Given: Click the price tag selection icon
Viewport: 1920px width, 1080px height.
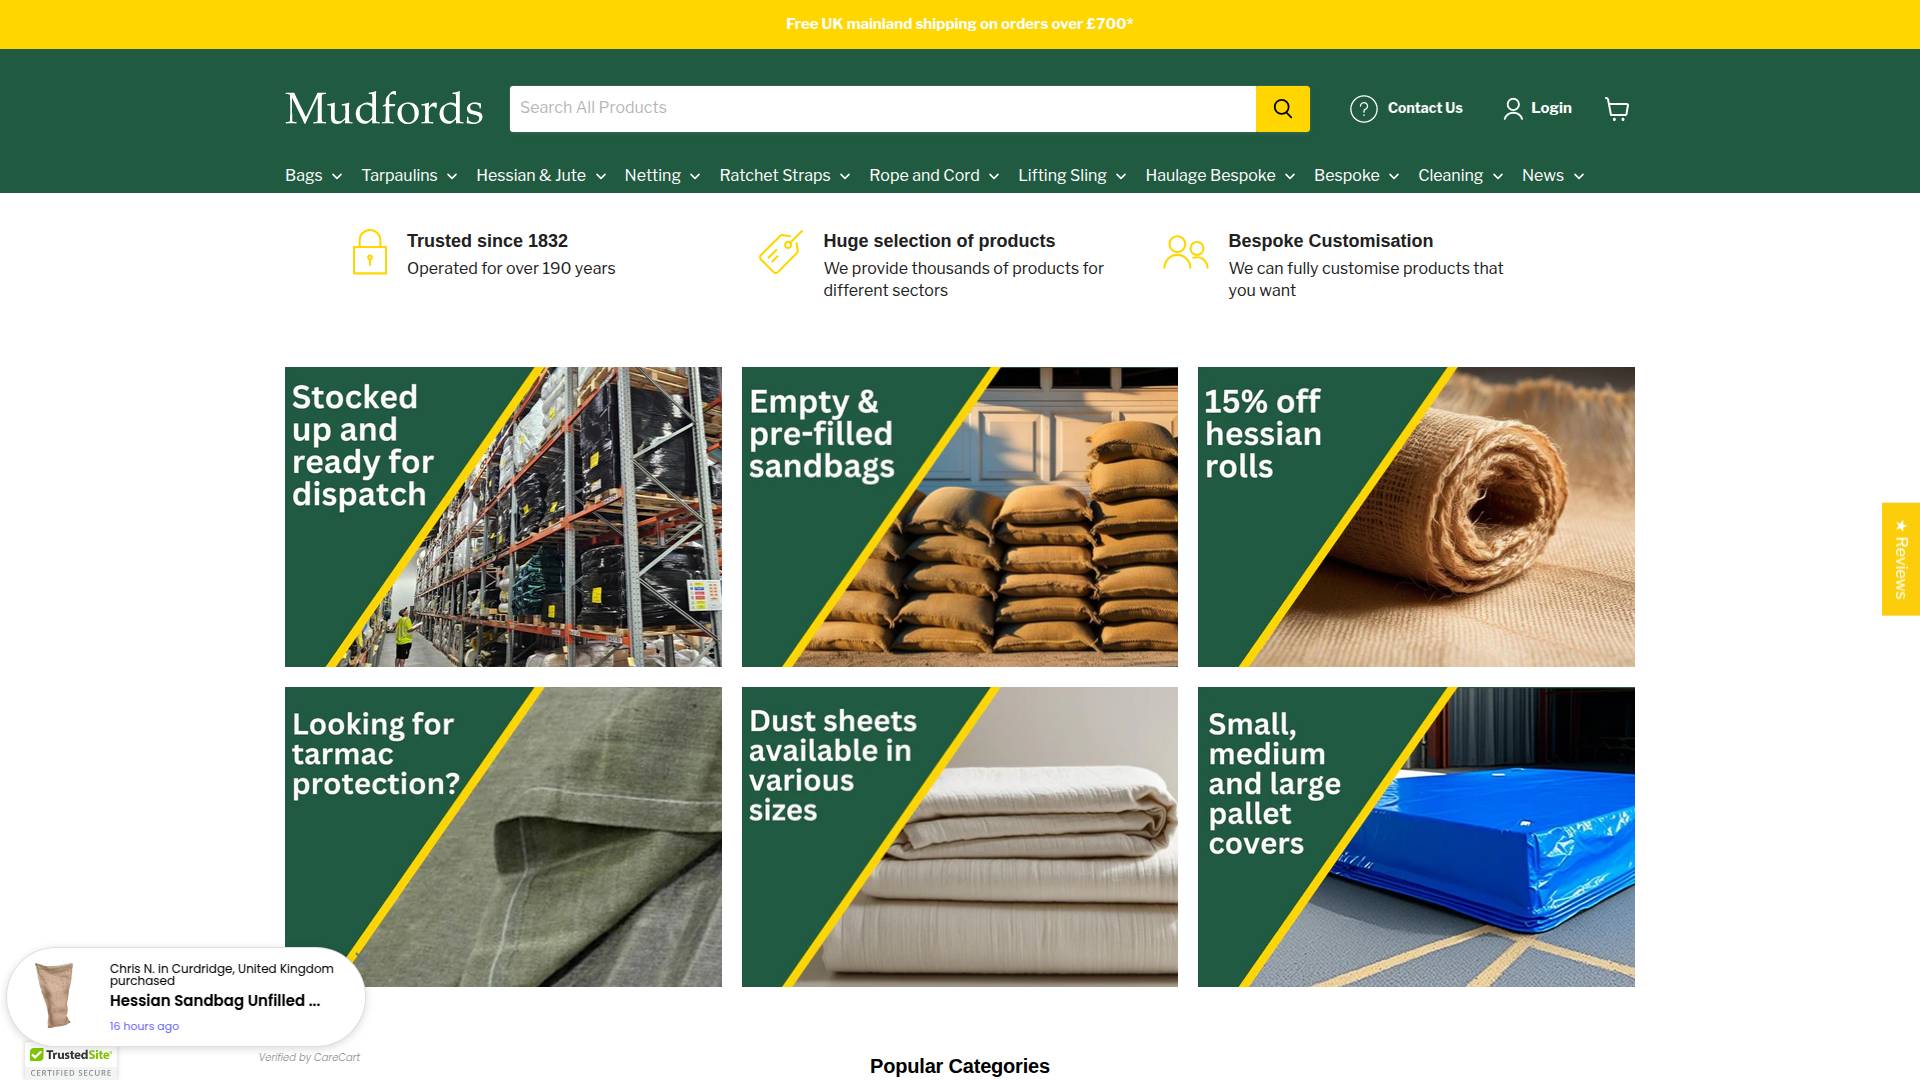Looking at the screenshot, I should (x=780, y=252).
